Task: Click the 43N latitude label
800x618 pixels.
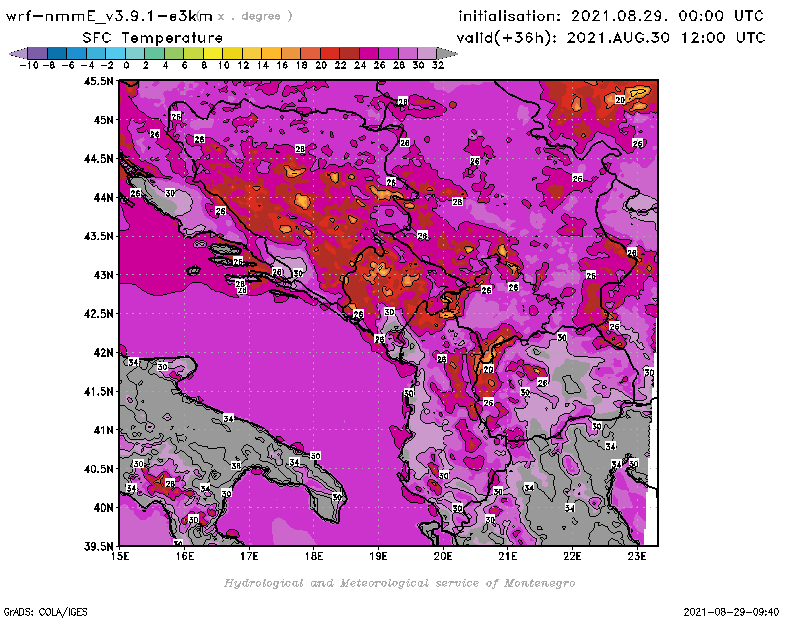Action: (x=104, y=275)
